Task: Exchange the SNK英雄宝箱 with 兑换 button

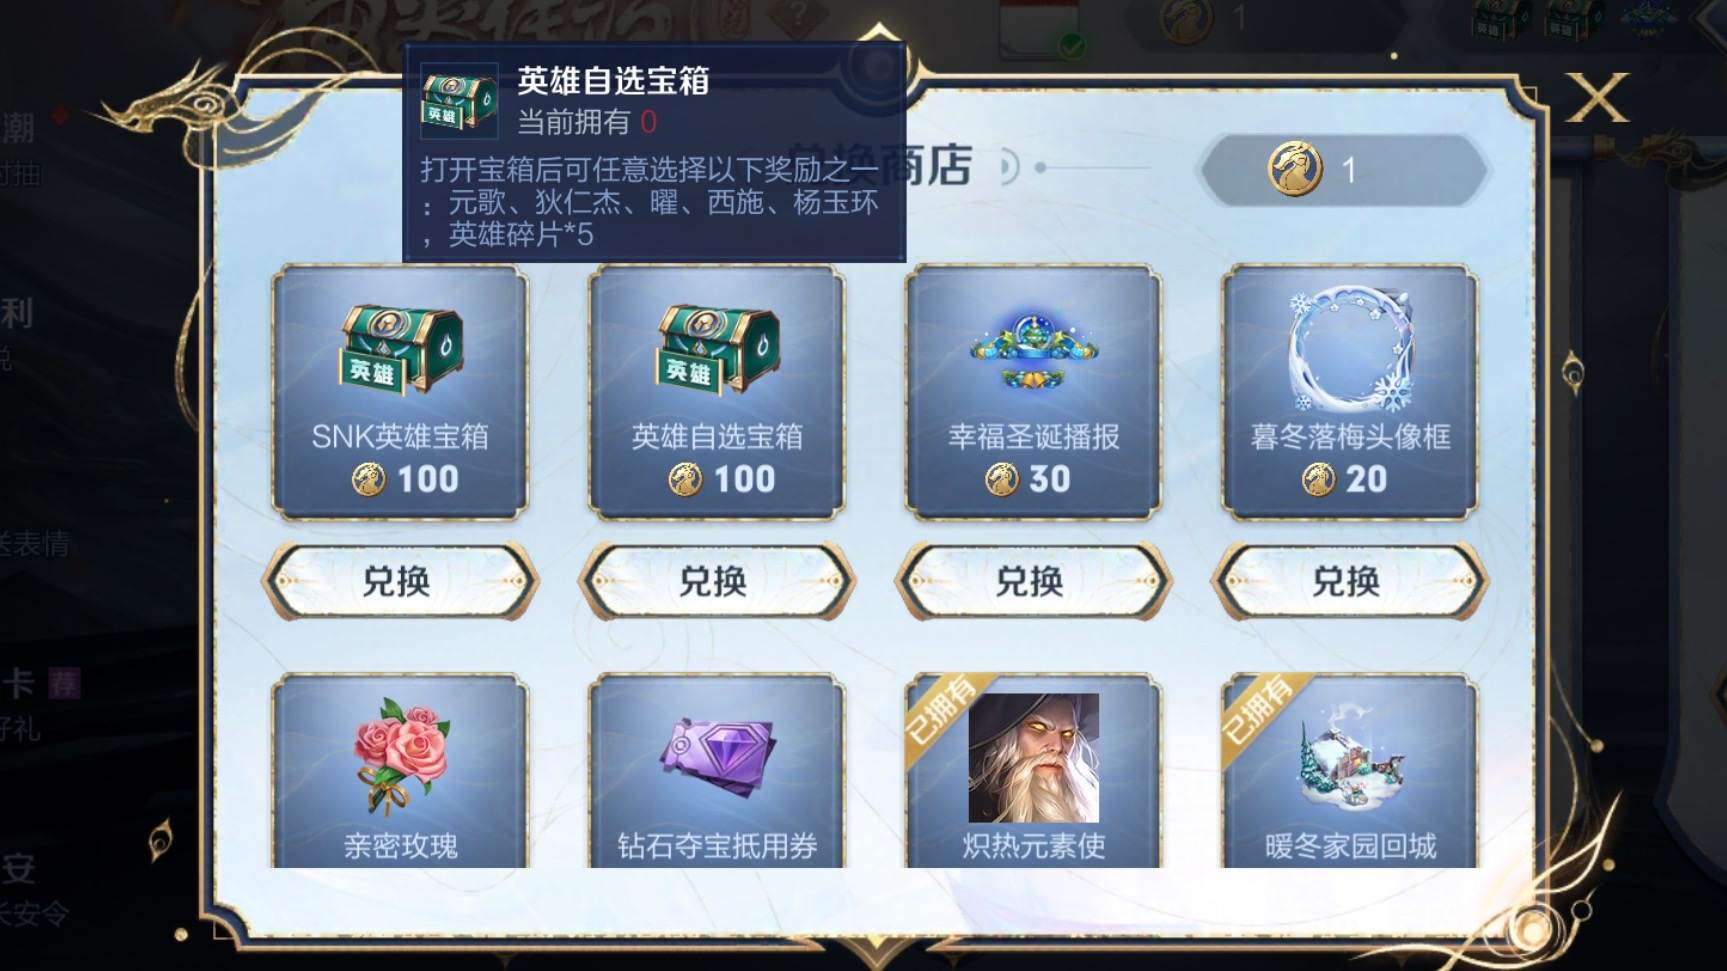Action: [399, 581]
